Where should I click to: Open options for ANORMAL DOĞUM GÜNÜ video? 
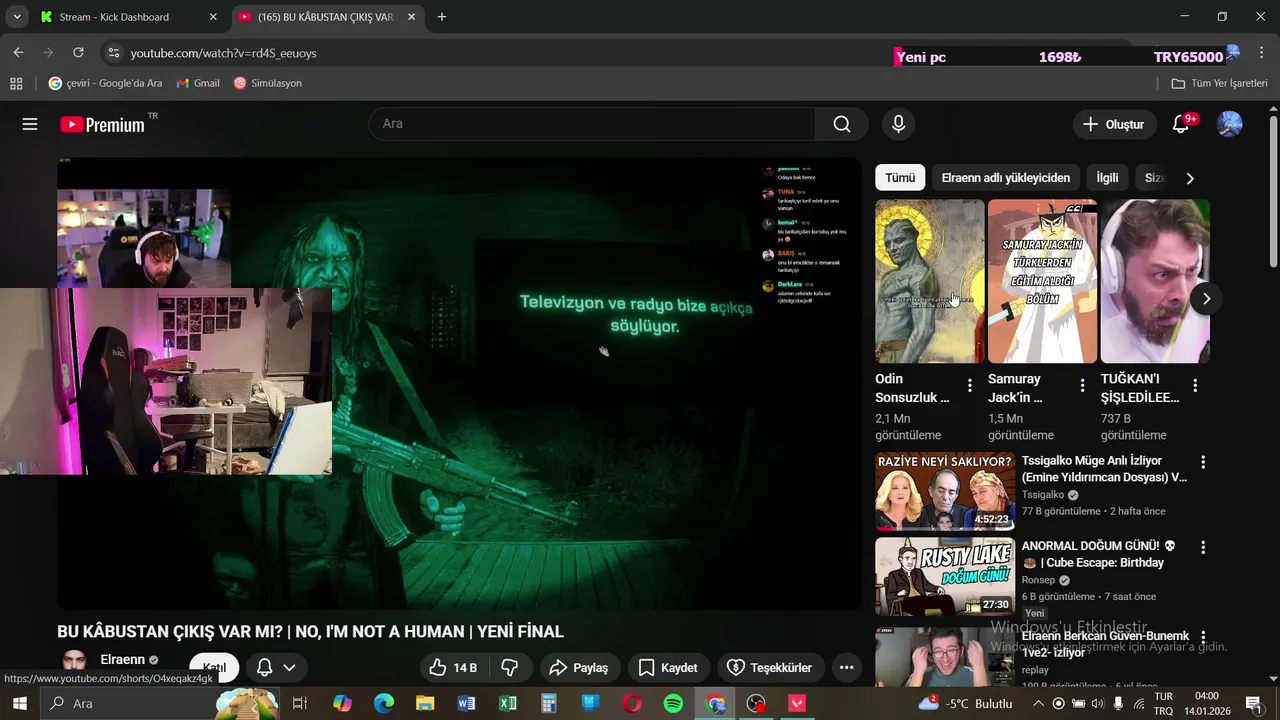(1203, 547)
